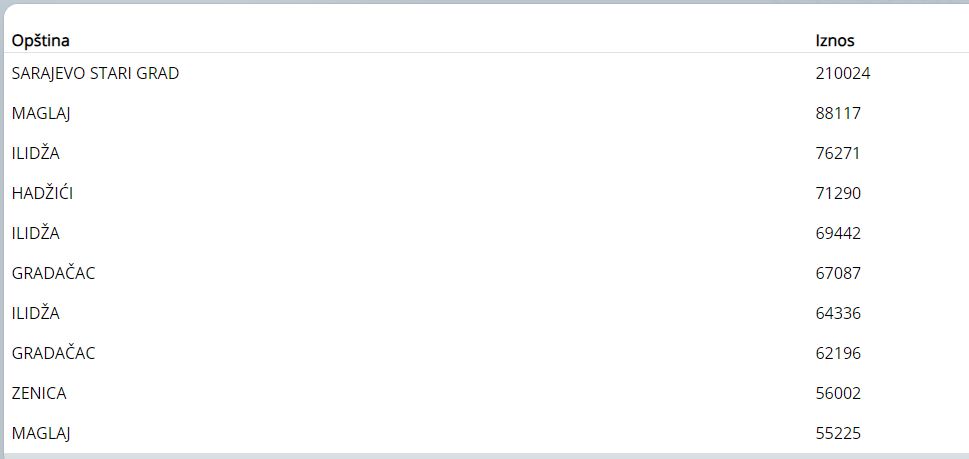The image size is (969, 459).
Task: Click MAGLAJ in the 88117 row
Action: click(41, 113)
